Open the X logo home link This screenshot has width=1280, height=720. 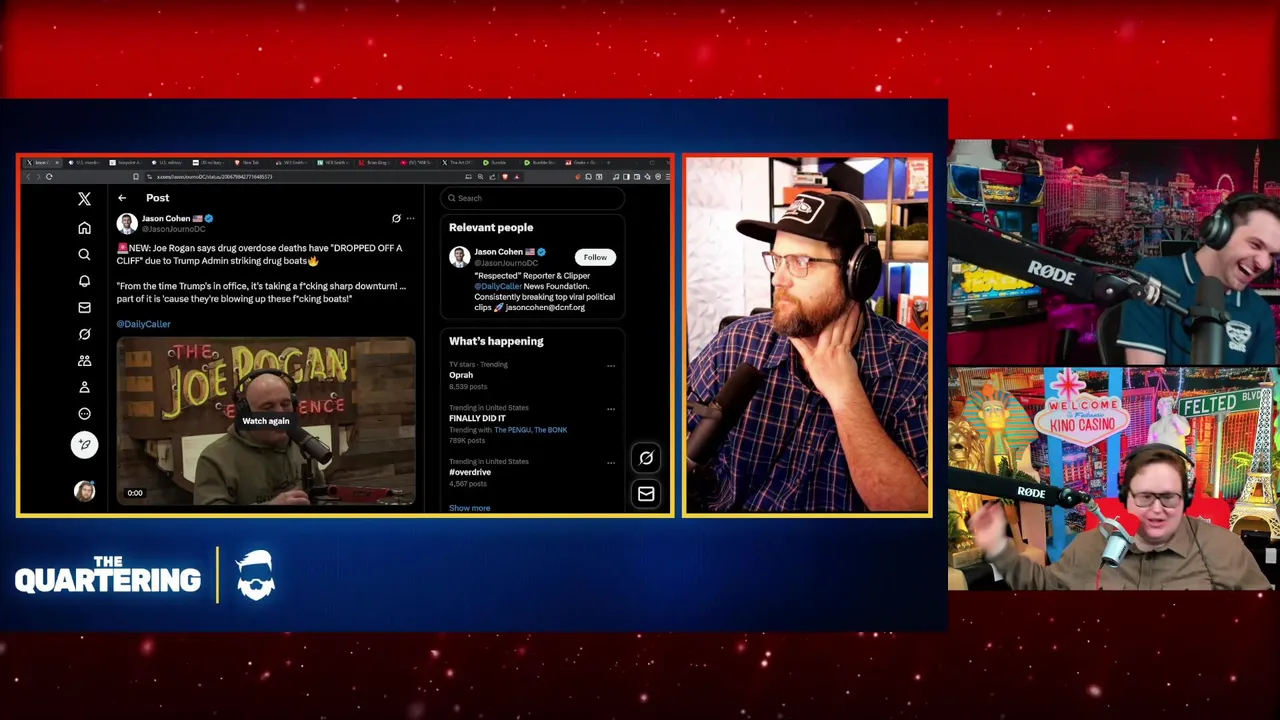pyautogui.click(x=84, y=199)
